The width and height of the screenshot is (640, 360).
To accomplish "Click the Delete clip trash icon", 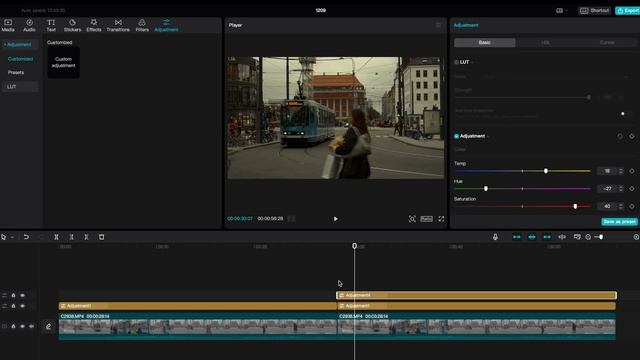I will tap(102, 237).
